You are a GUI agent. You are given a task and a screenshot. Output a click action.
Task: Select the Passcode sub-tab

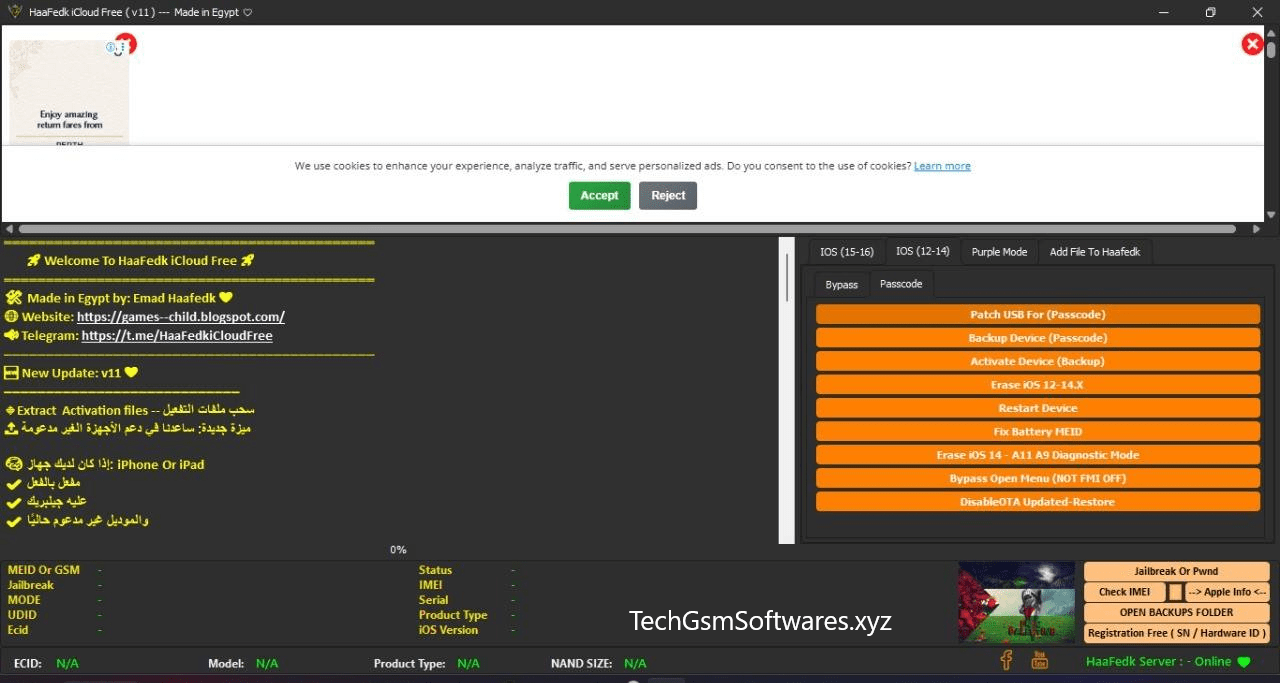pos(901,284)
